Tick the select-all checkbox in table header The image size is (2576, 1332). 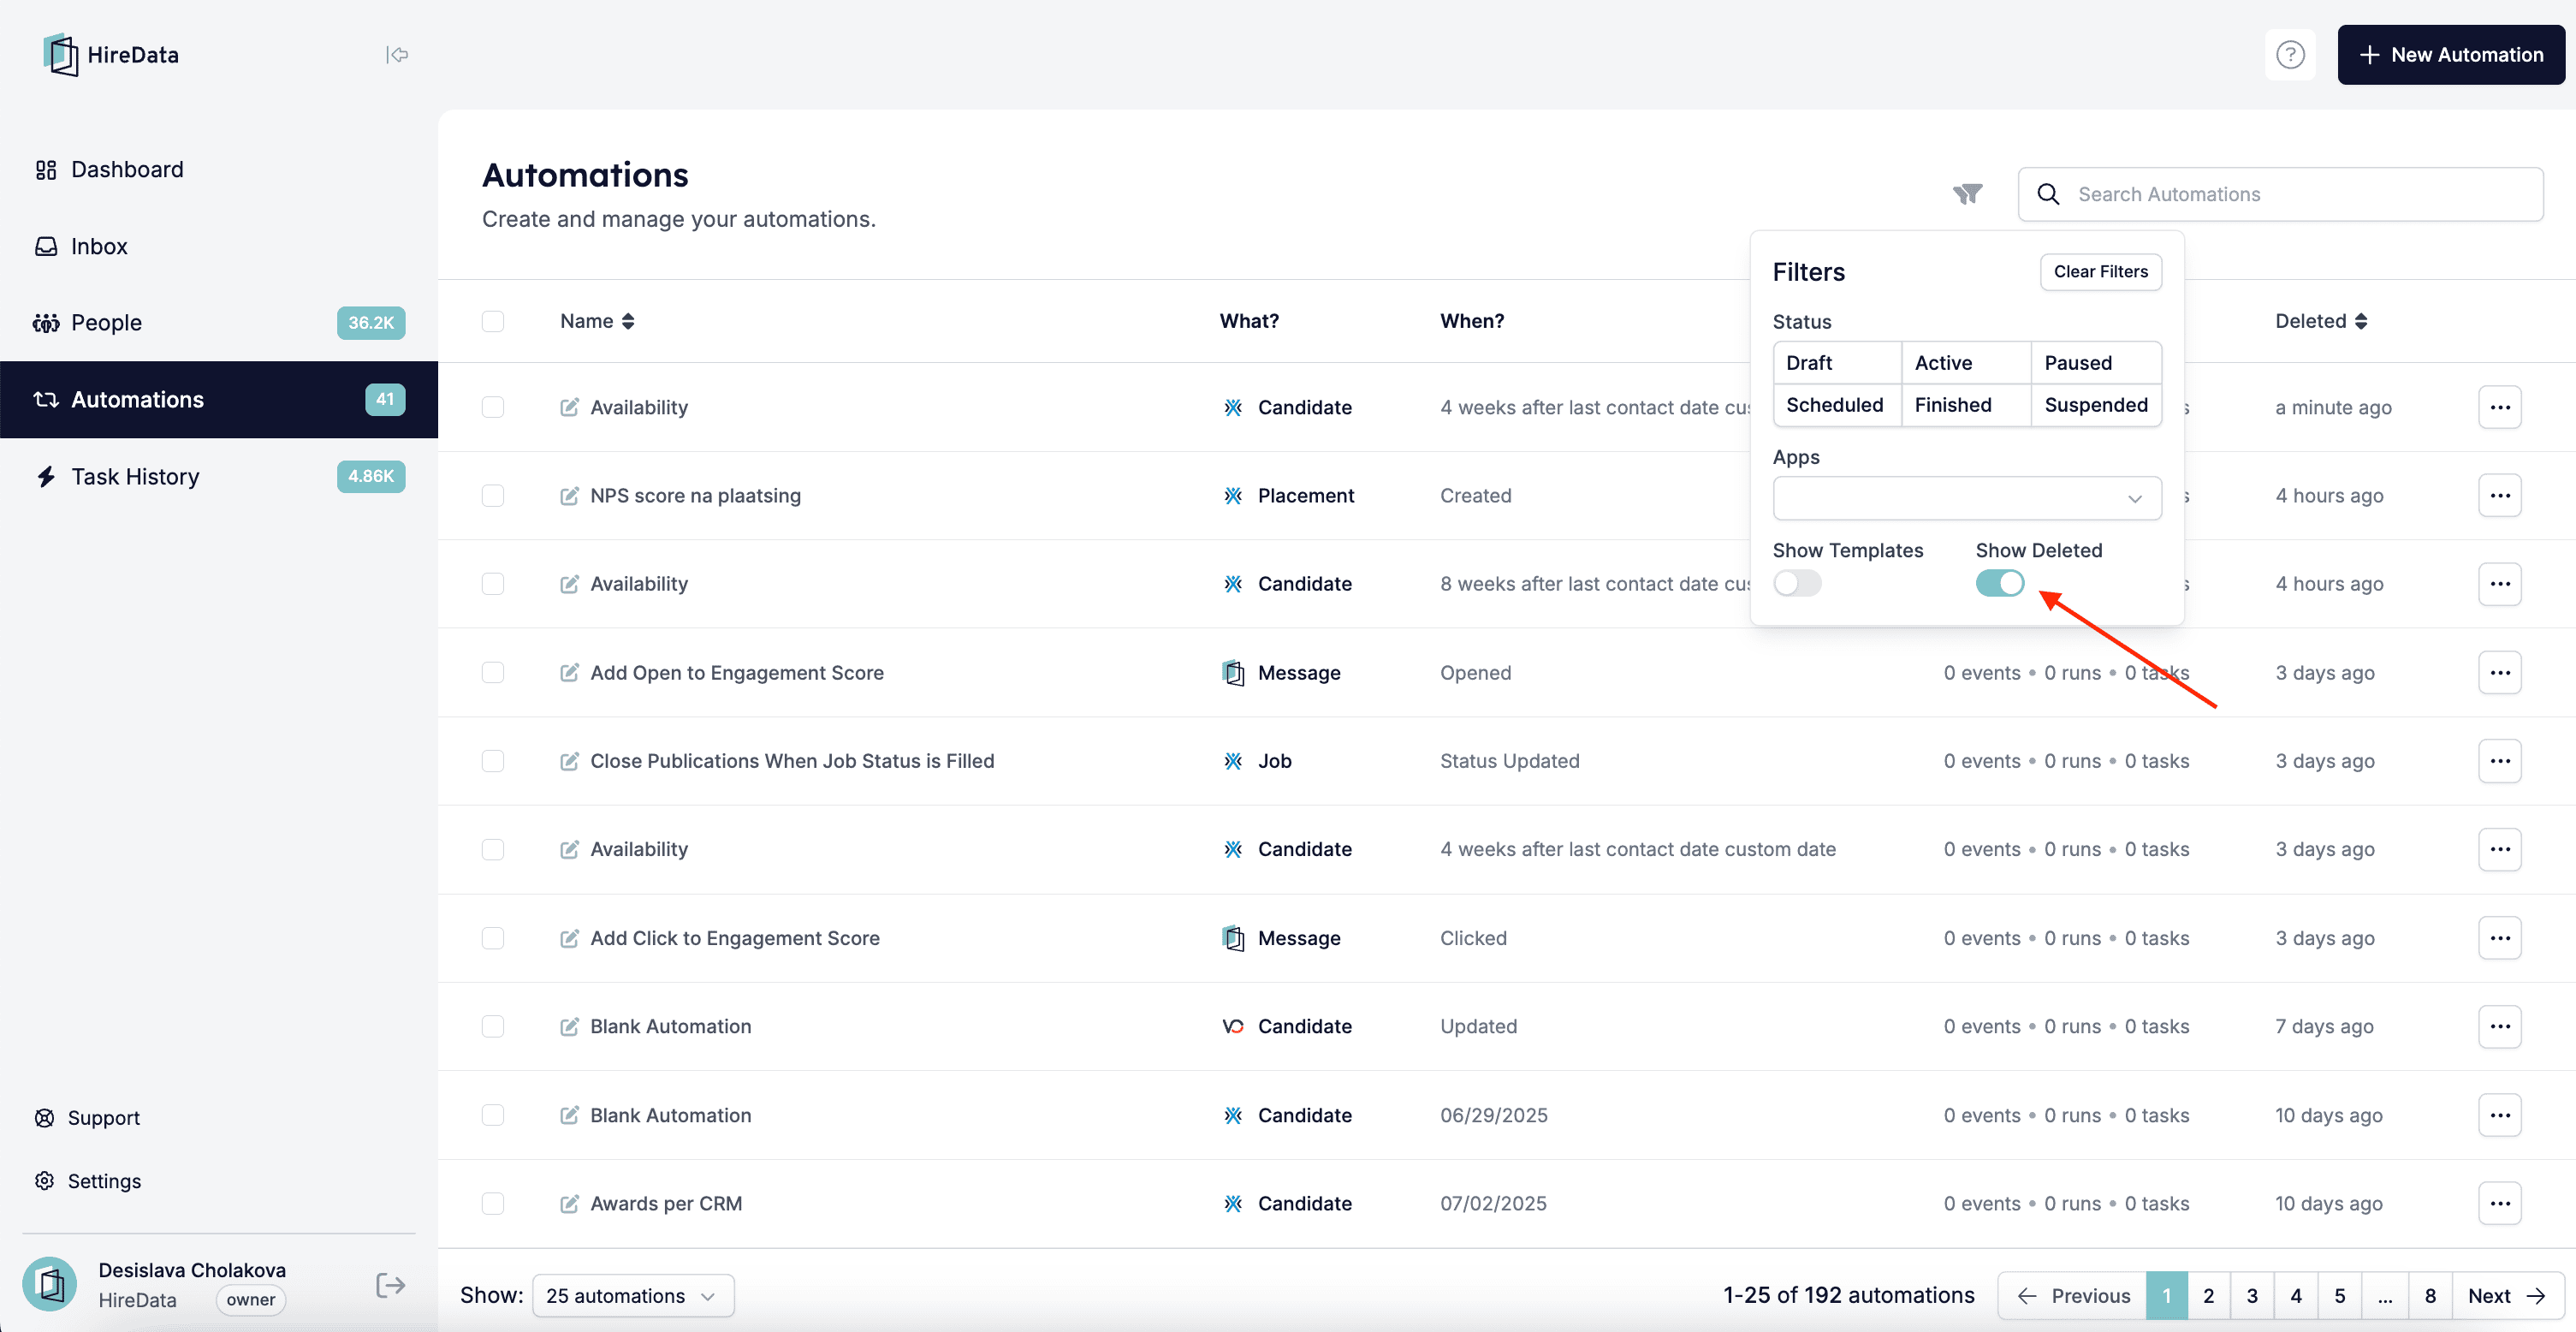(493, 321)
